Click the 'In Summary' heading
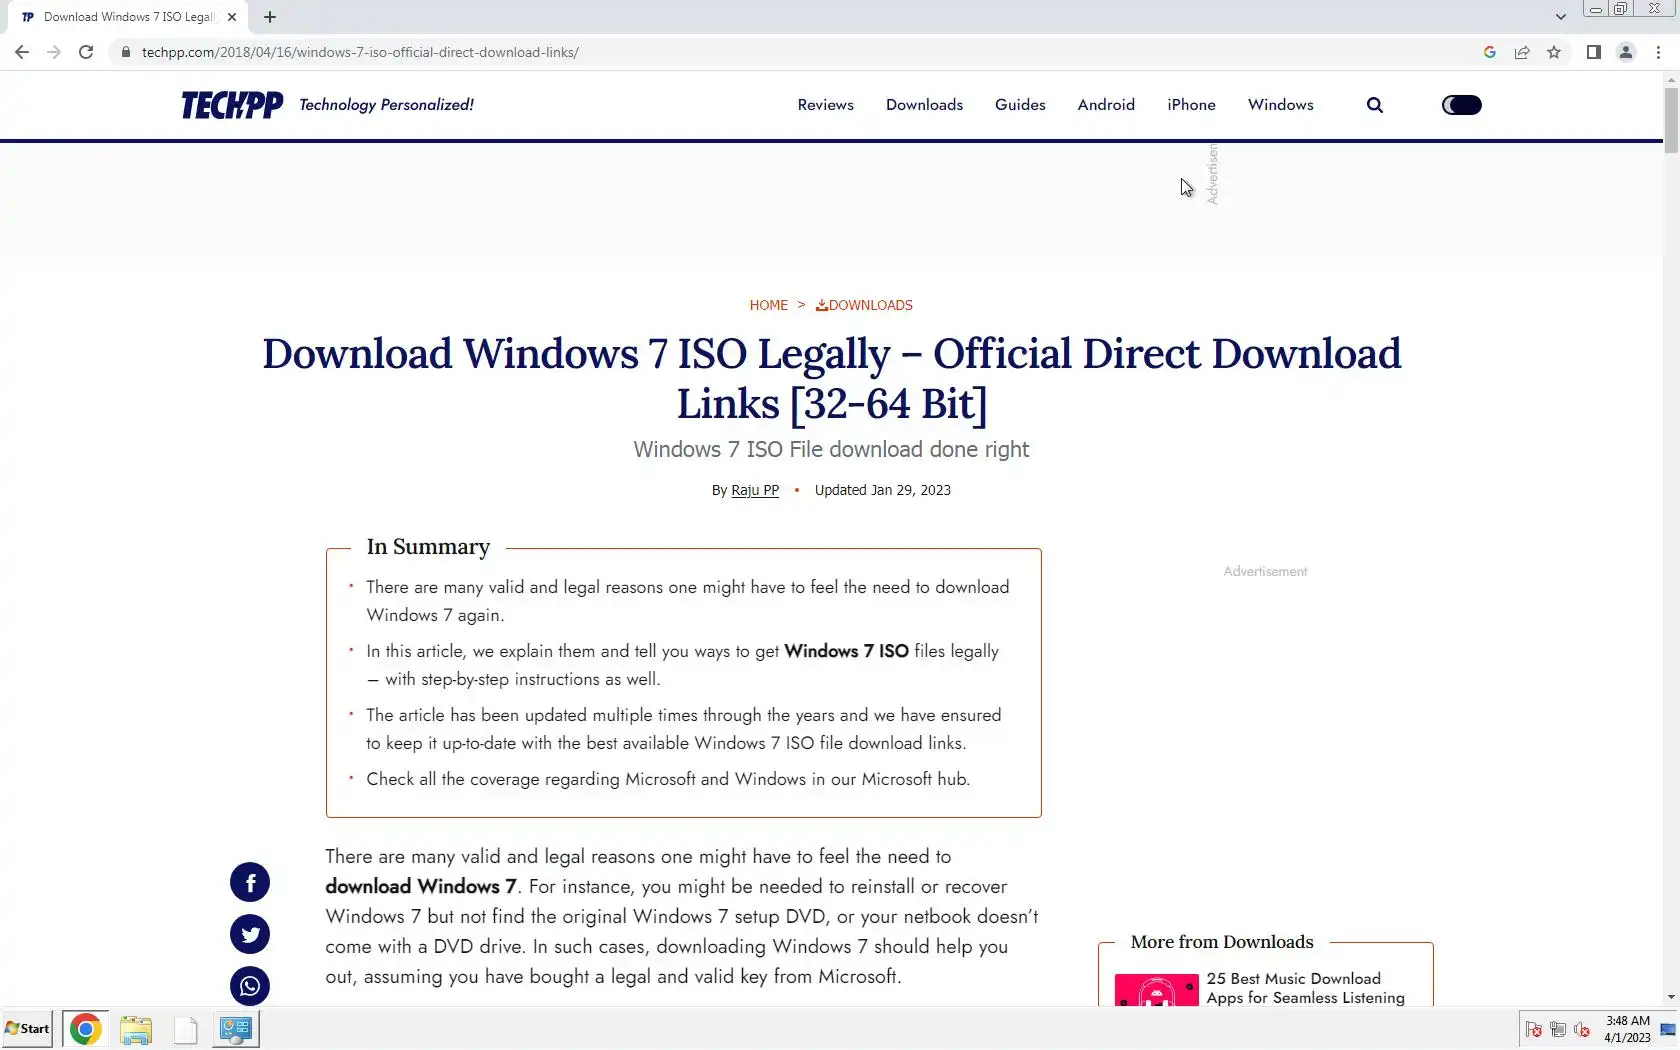The height and width of the screenshot is (1050, 1680). 428,547
